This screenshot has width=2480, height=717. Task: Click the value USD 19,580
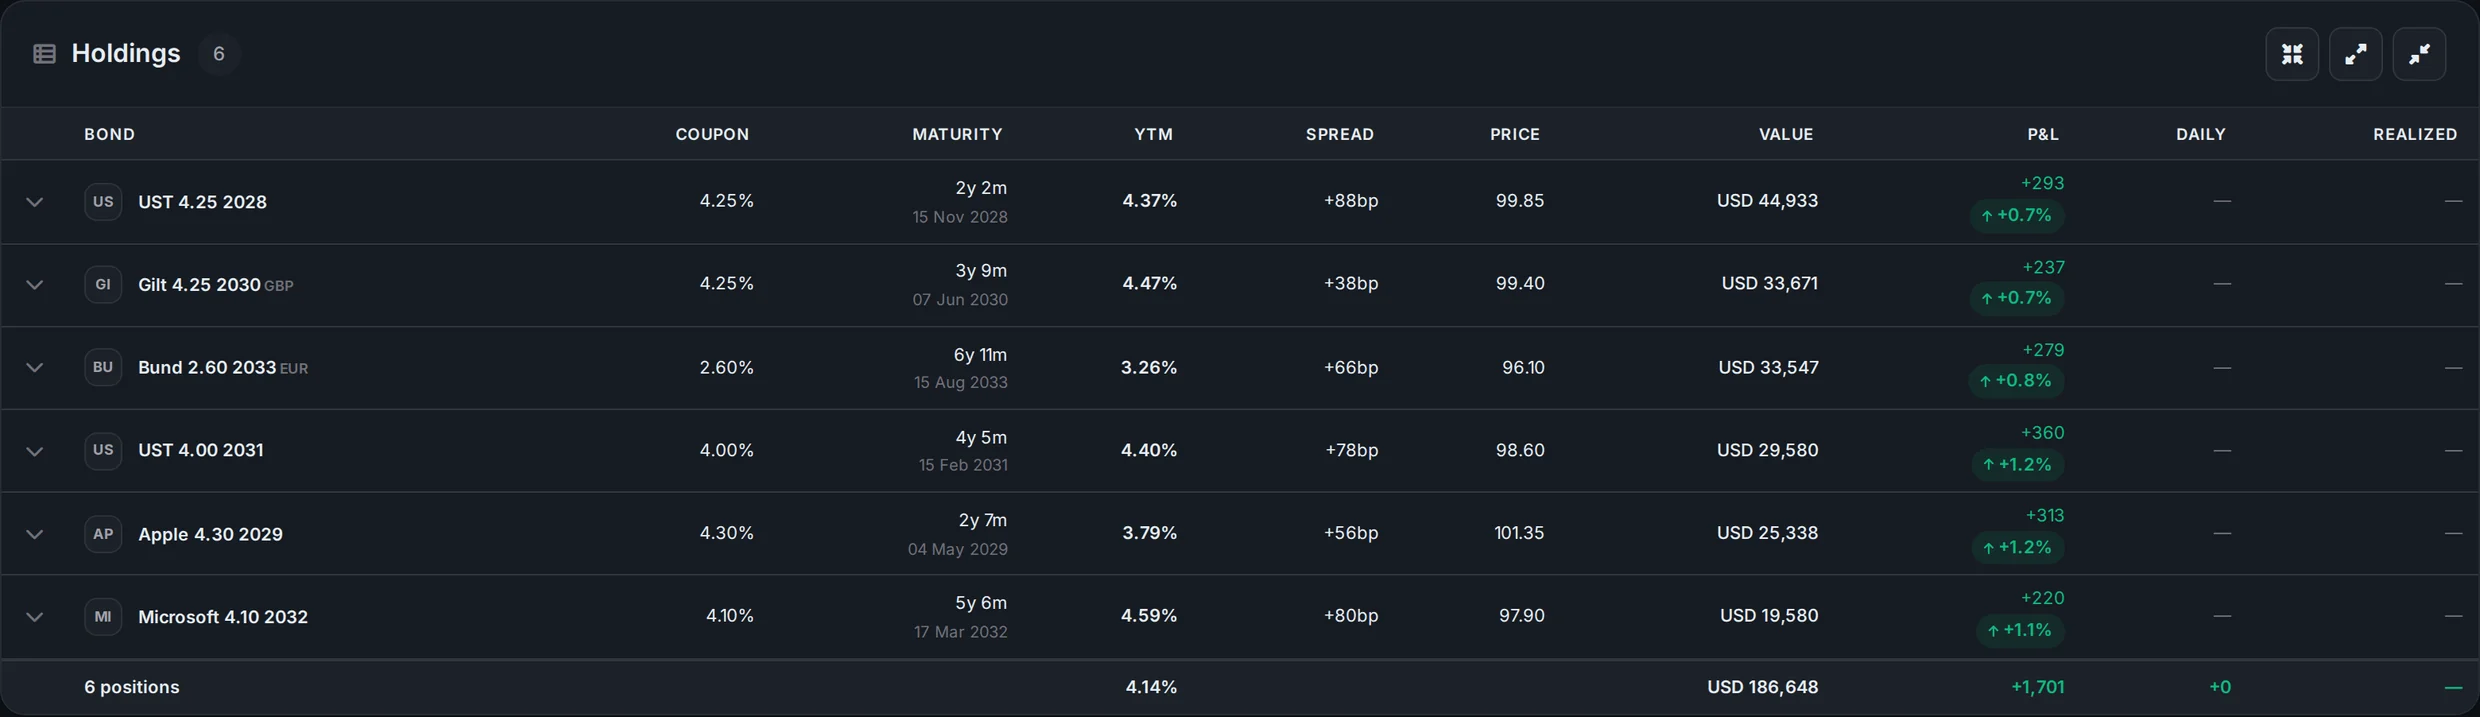[x=1769, y=616]
